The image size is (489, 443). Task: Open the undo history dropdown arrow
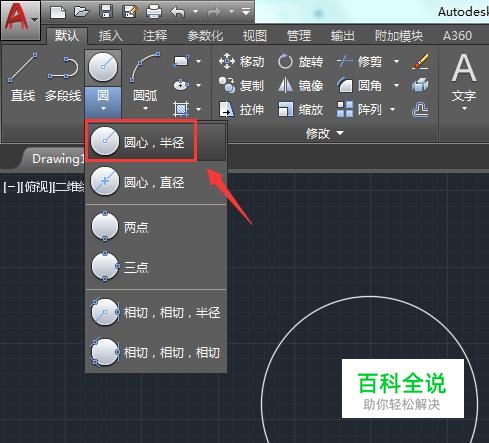point(195,12)
